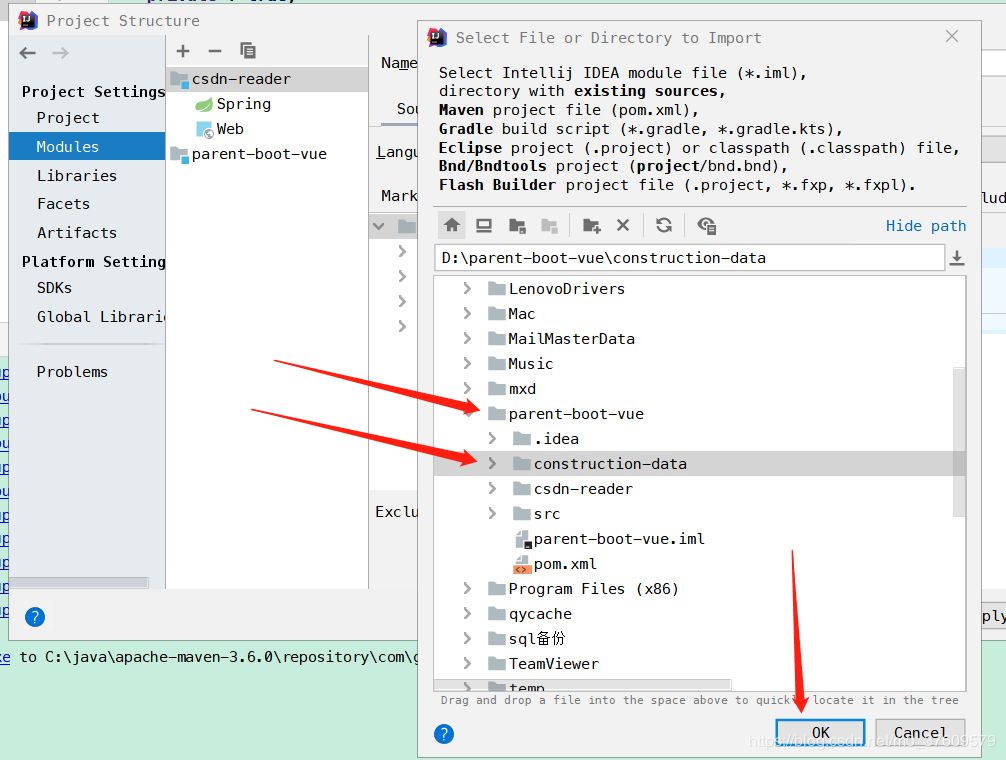Click the file tree horizontal scrollbar
This screenshot has width=1006, height=760.
[x=583, y=684]
